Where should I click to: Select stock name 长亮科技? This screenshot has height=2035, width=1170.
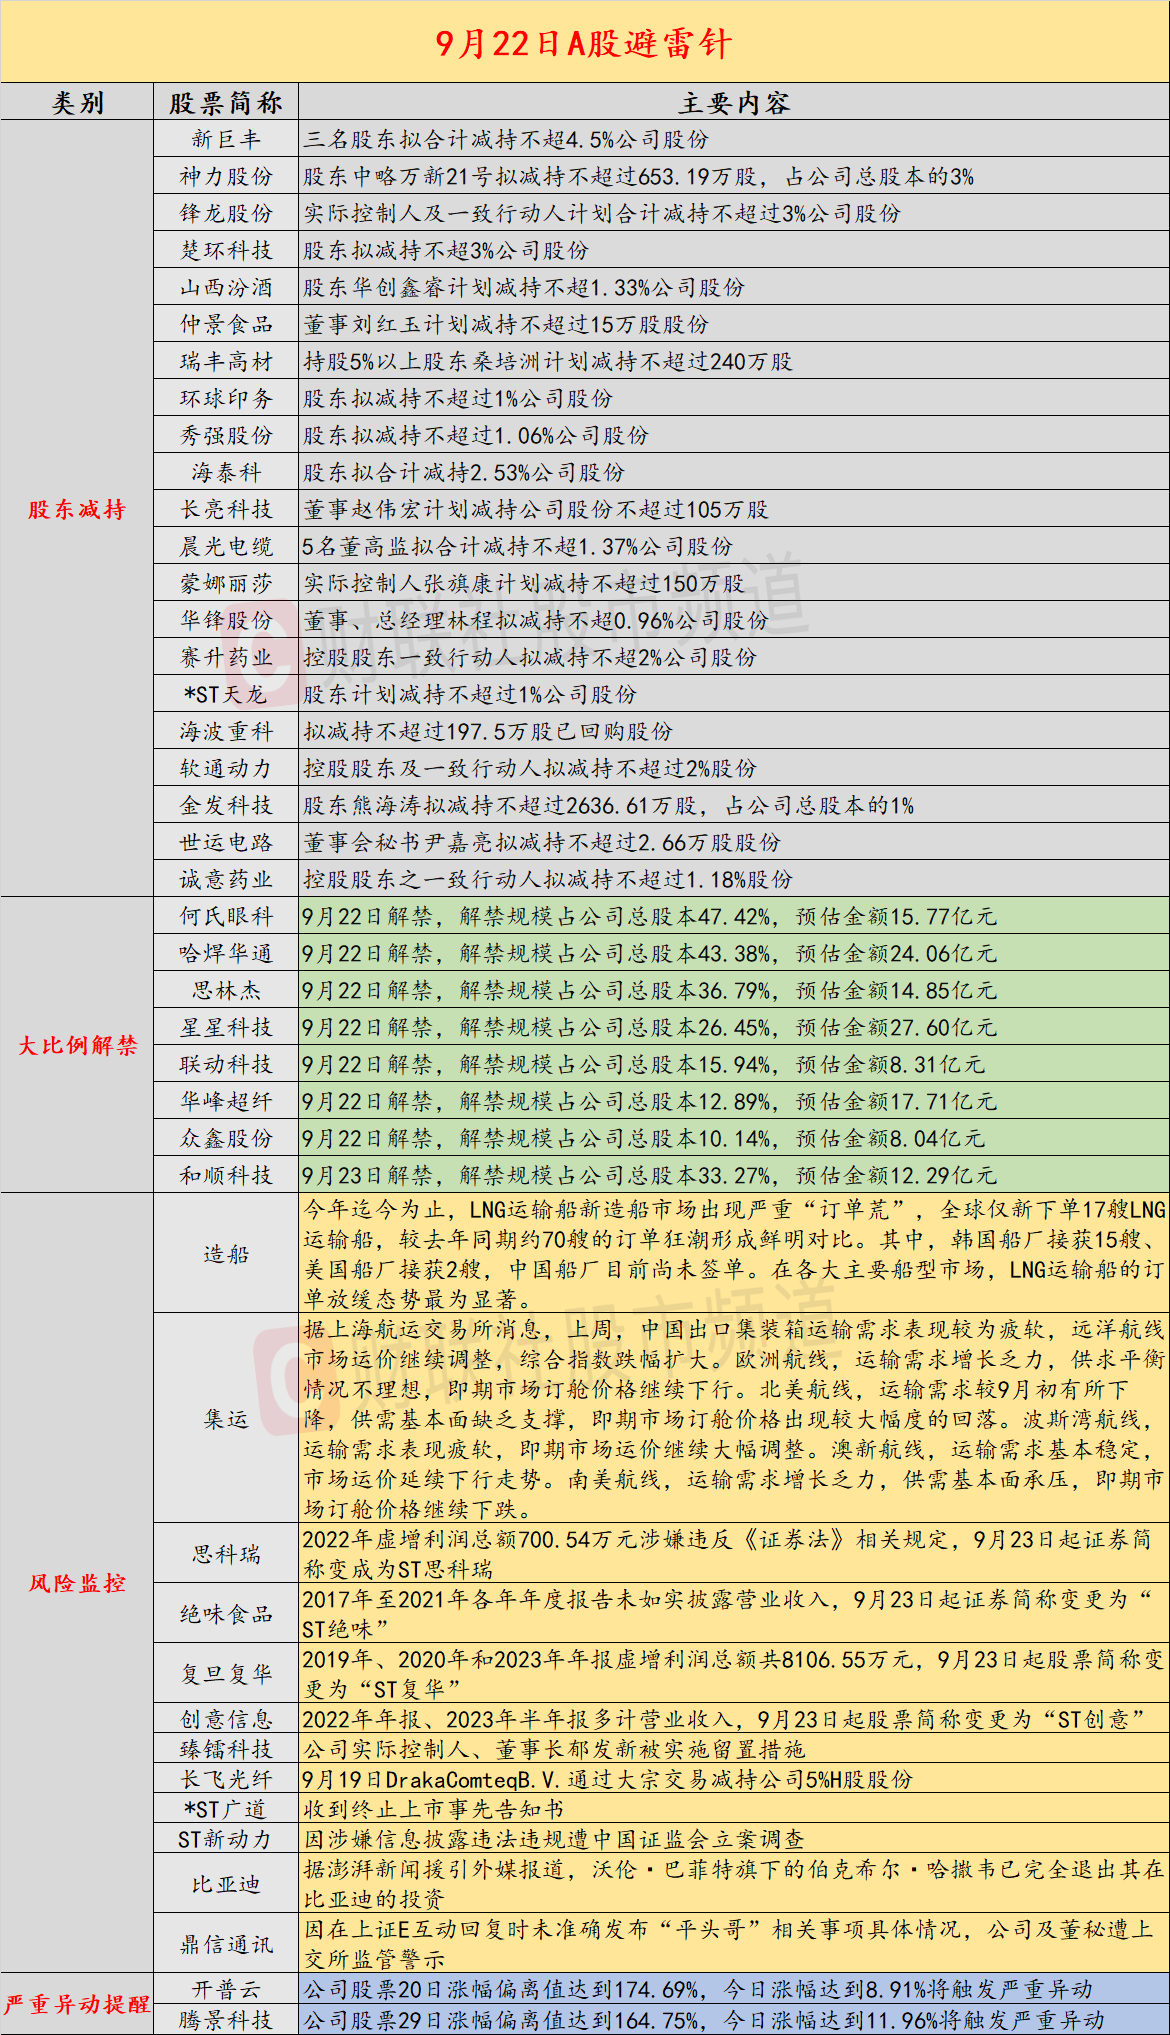point(226,510)
